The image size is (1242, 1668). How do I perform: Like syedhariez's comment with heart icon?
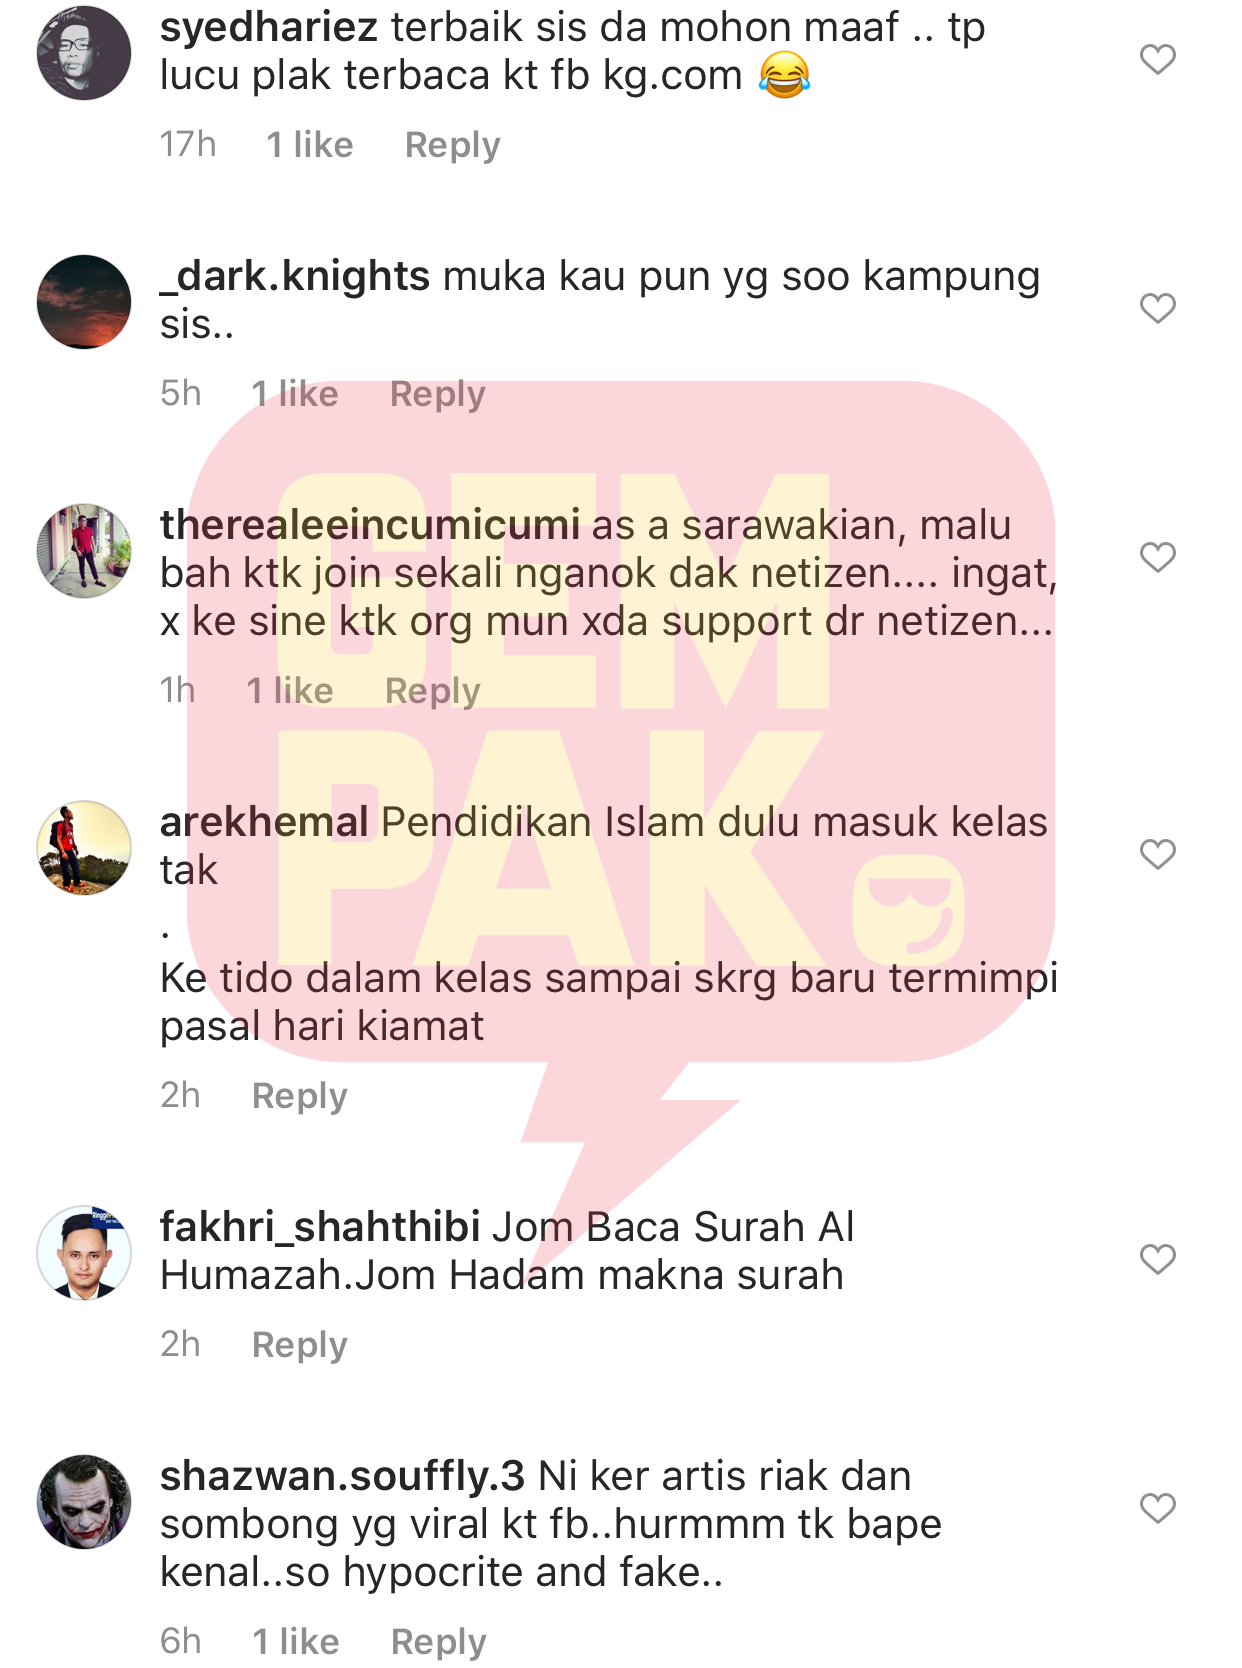(1157, 59)
